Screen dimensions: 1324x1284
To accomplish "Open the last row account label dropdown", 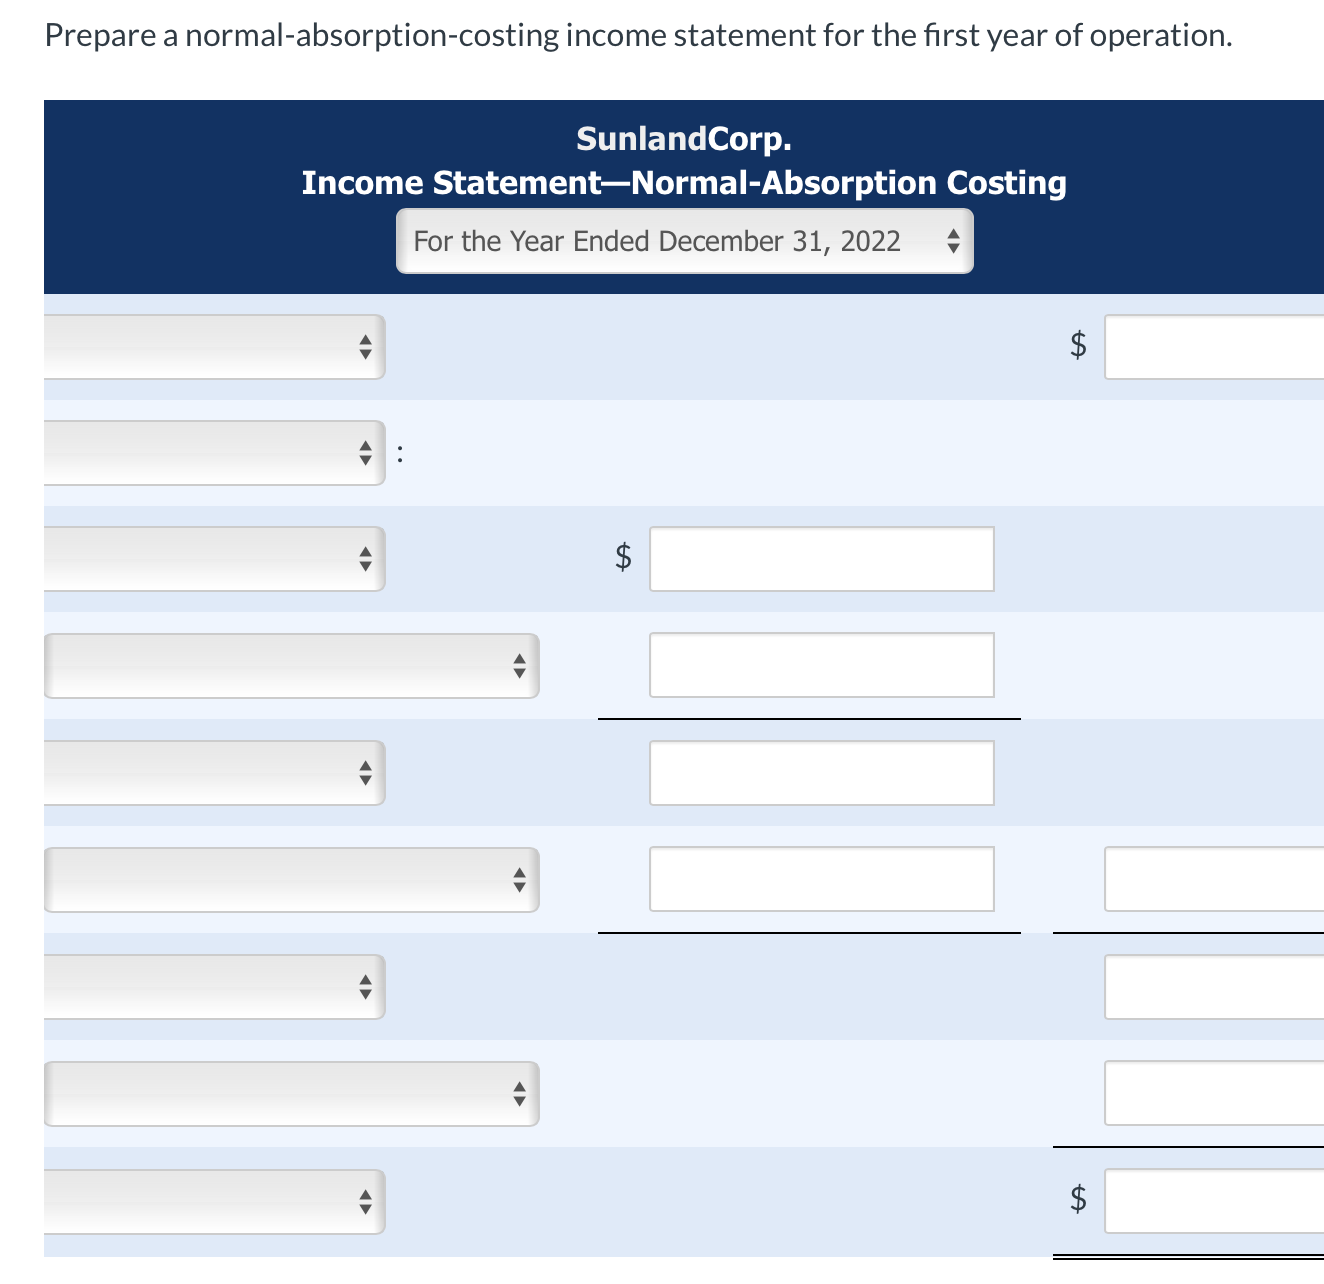I will coord(214,1201).
